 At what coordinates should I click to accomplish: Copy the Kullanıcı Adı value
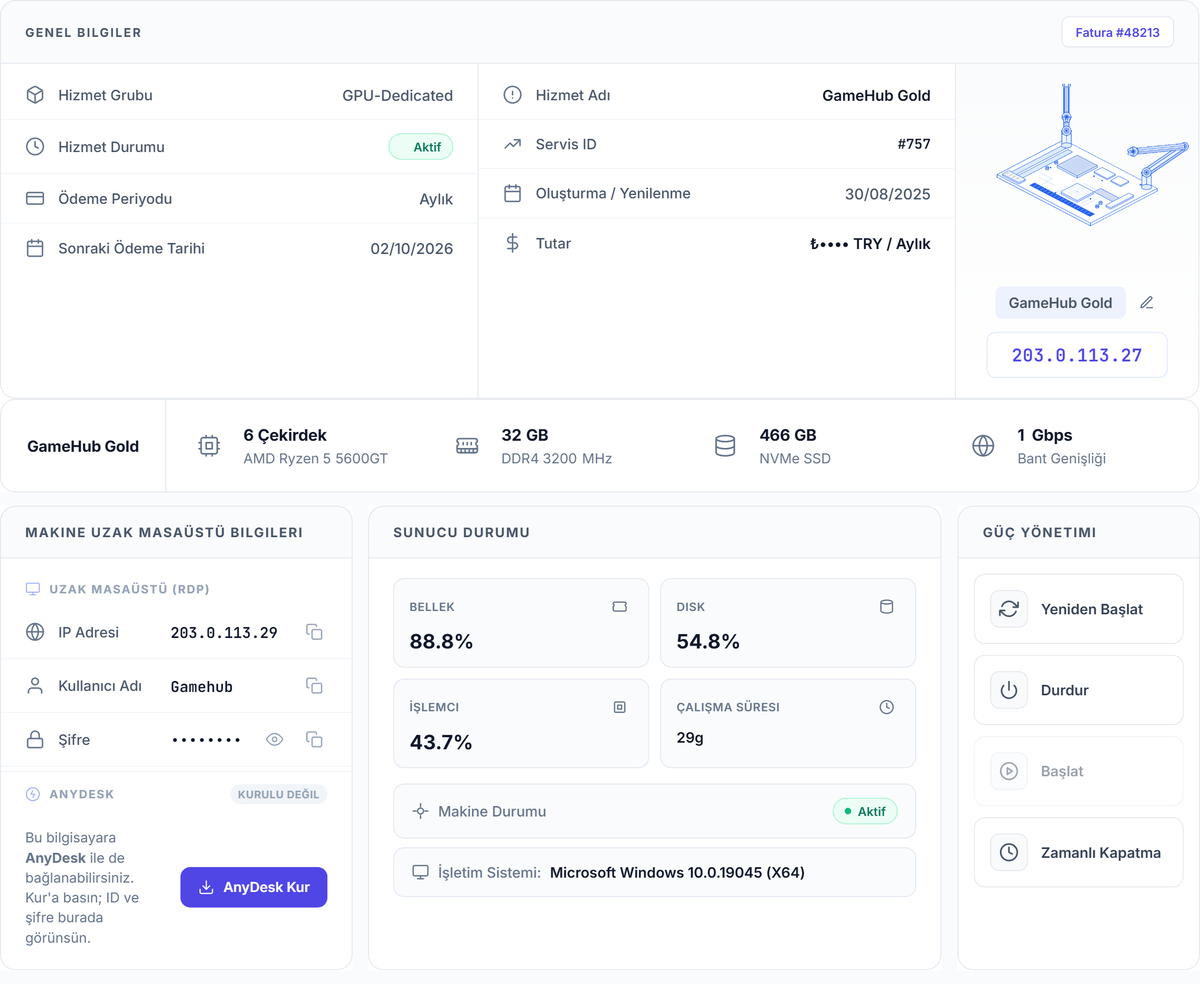click(314, 686)
